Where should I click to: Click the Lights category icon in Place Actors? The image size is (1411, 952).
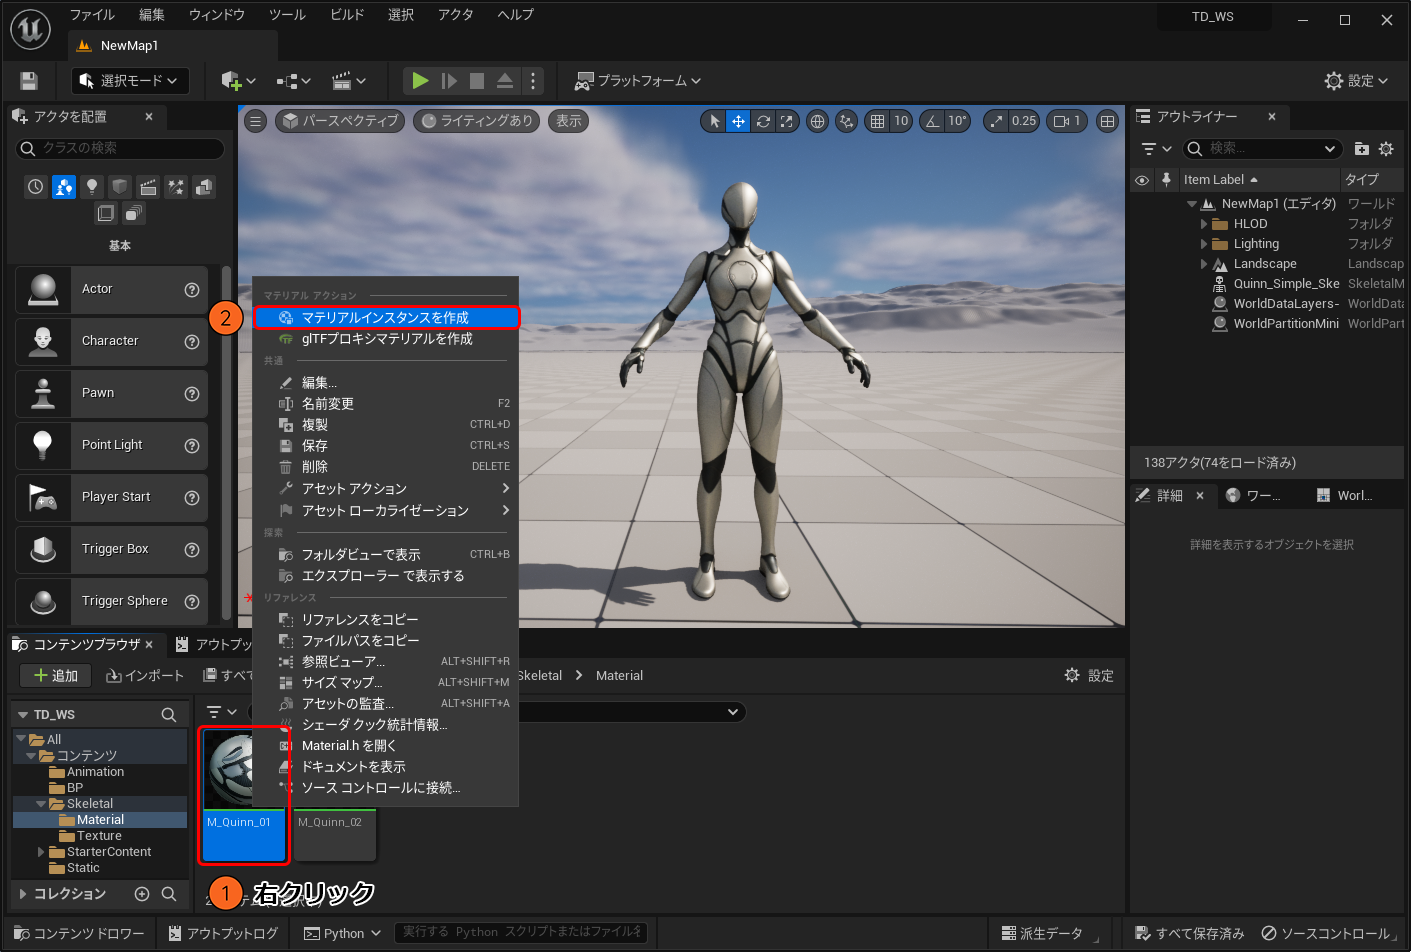click(x=92, y=187)
